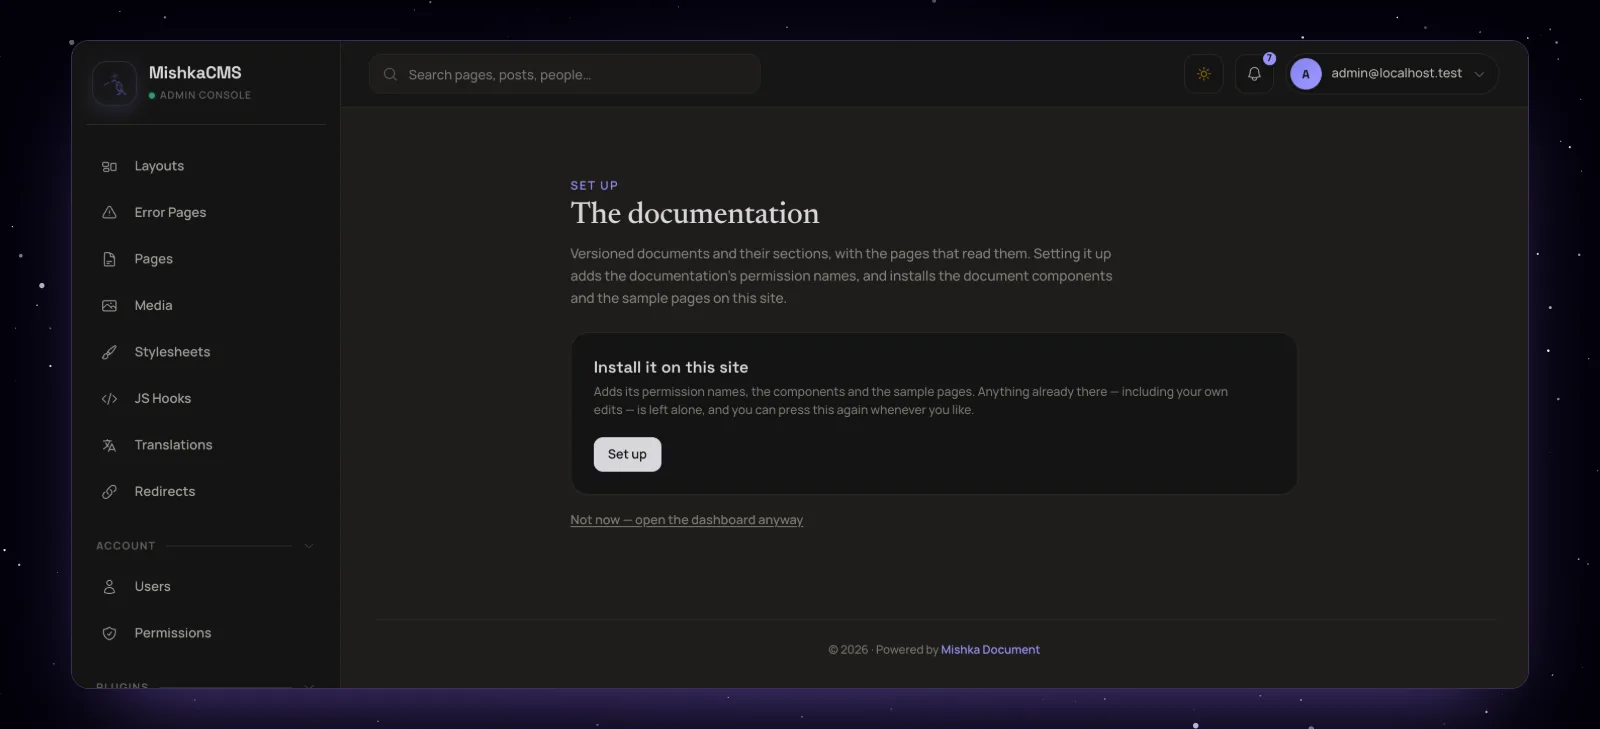Click the Layouts sidebar icon
This screenshot has height=729, width=1600.
[x=110, y=166]
